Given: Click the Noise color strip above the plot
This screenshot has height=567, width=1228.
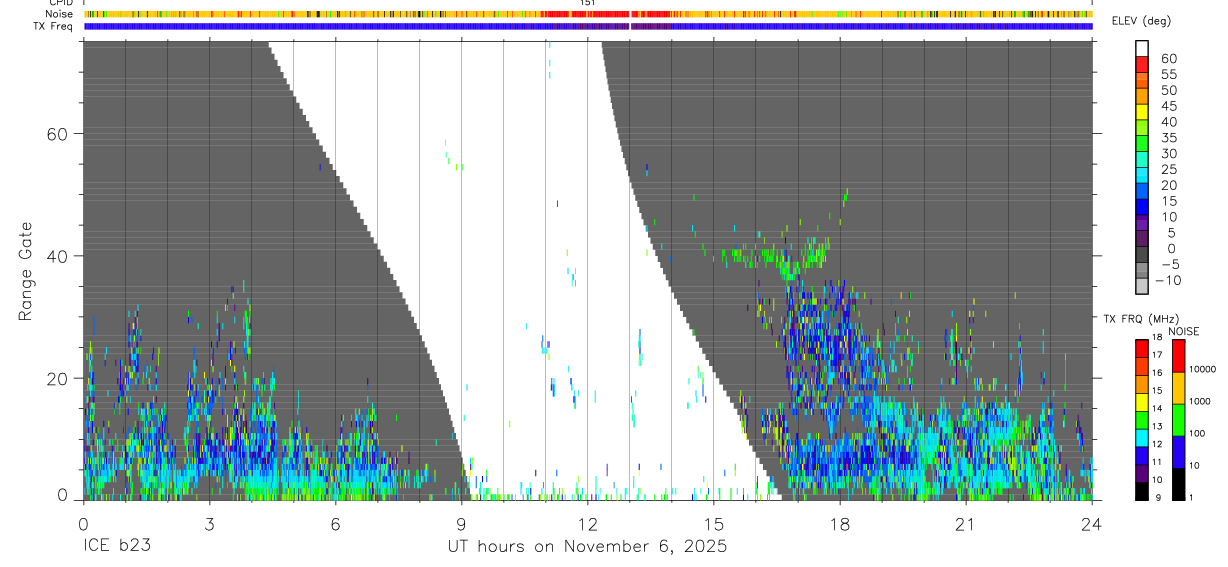Looking at the screenshot, I should (x=588, y=14).
